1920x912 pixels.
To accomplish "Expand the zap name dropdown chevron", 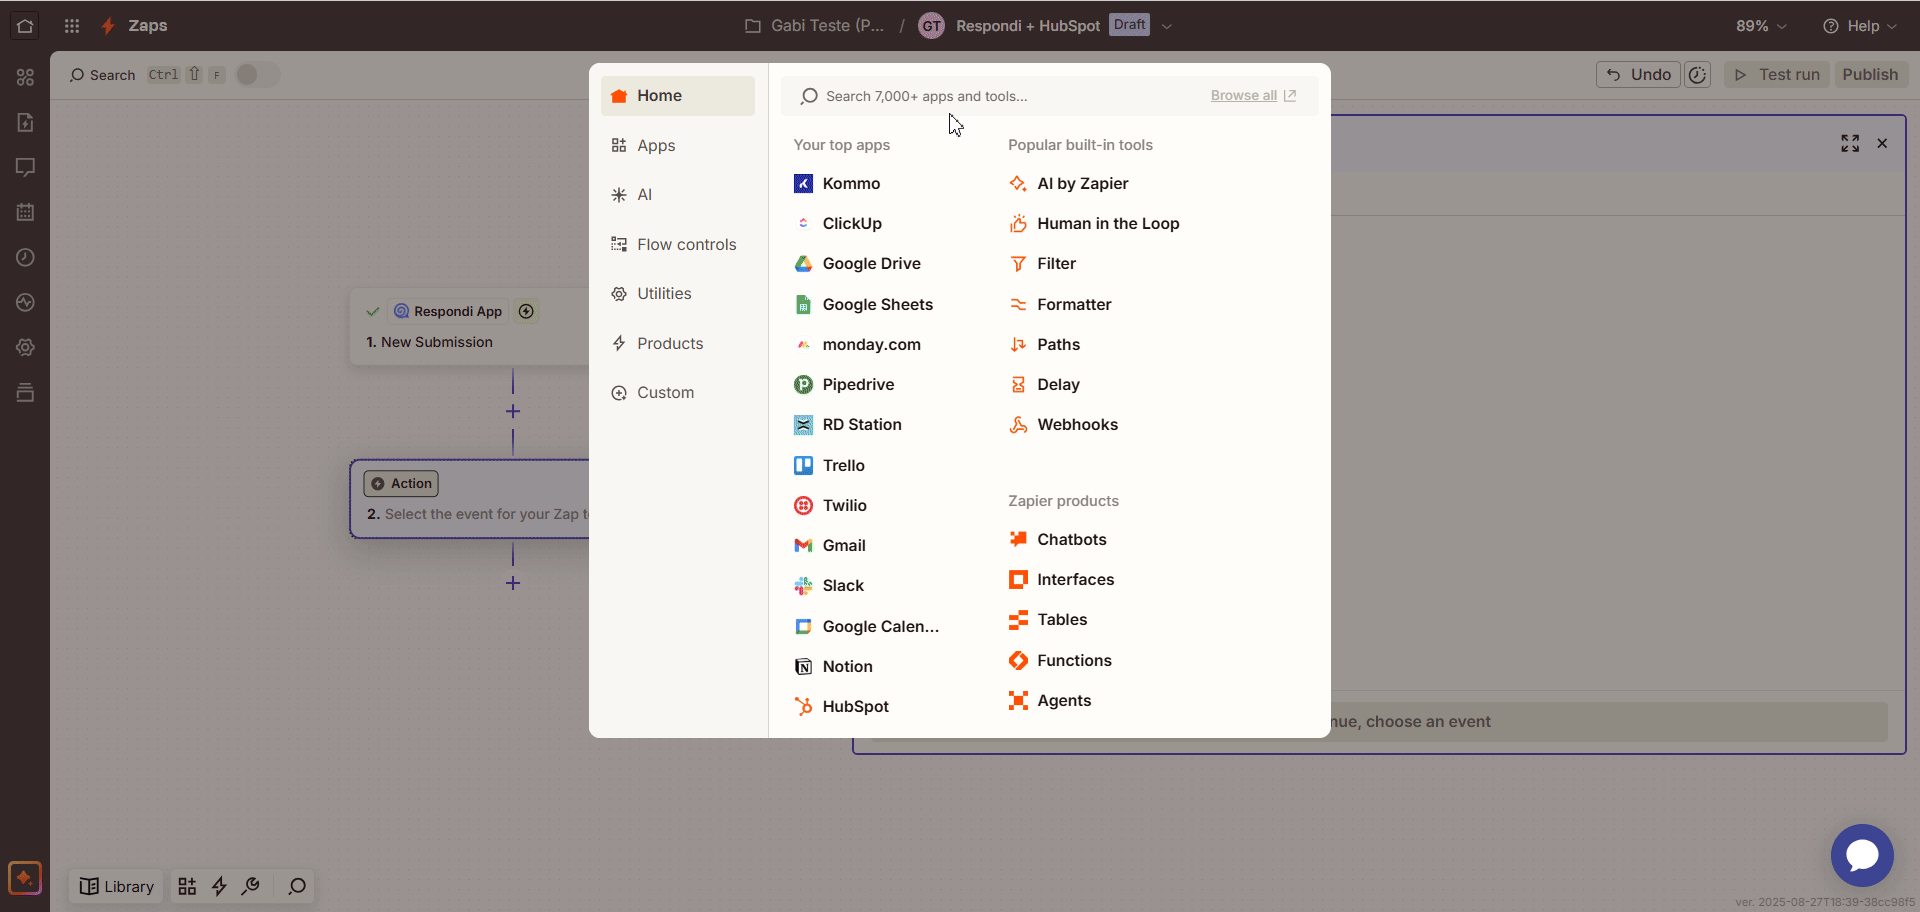I will point(1166,26).
